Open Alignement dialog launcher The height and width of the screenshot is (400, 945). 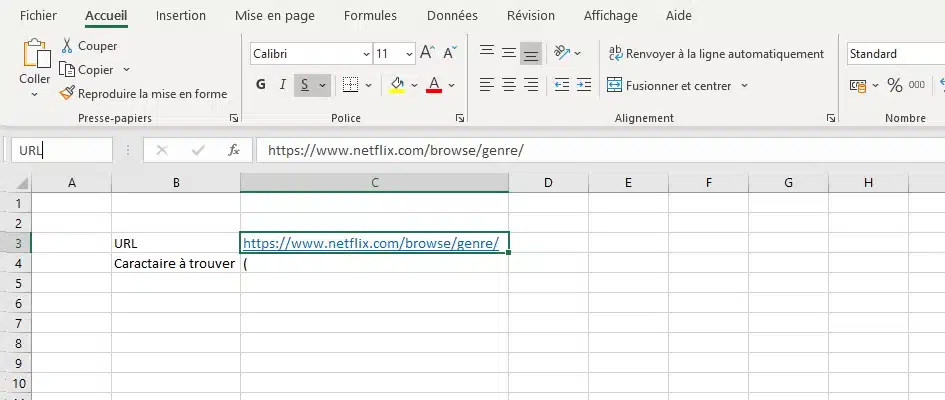pyautogui.click(x=831, y=119)
